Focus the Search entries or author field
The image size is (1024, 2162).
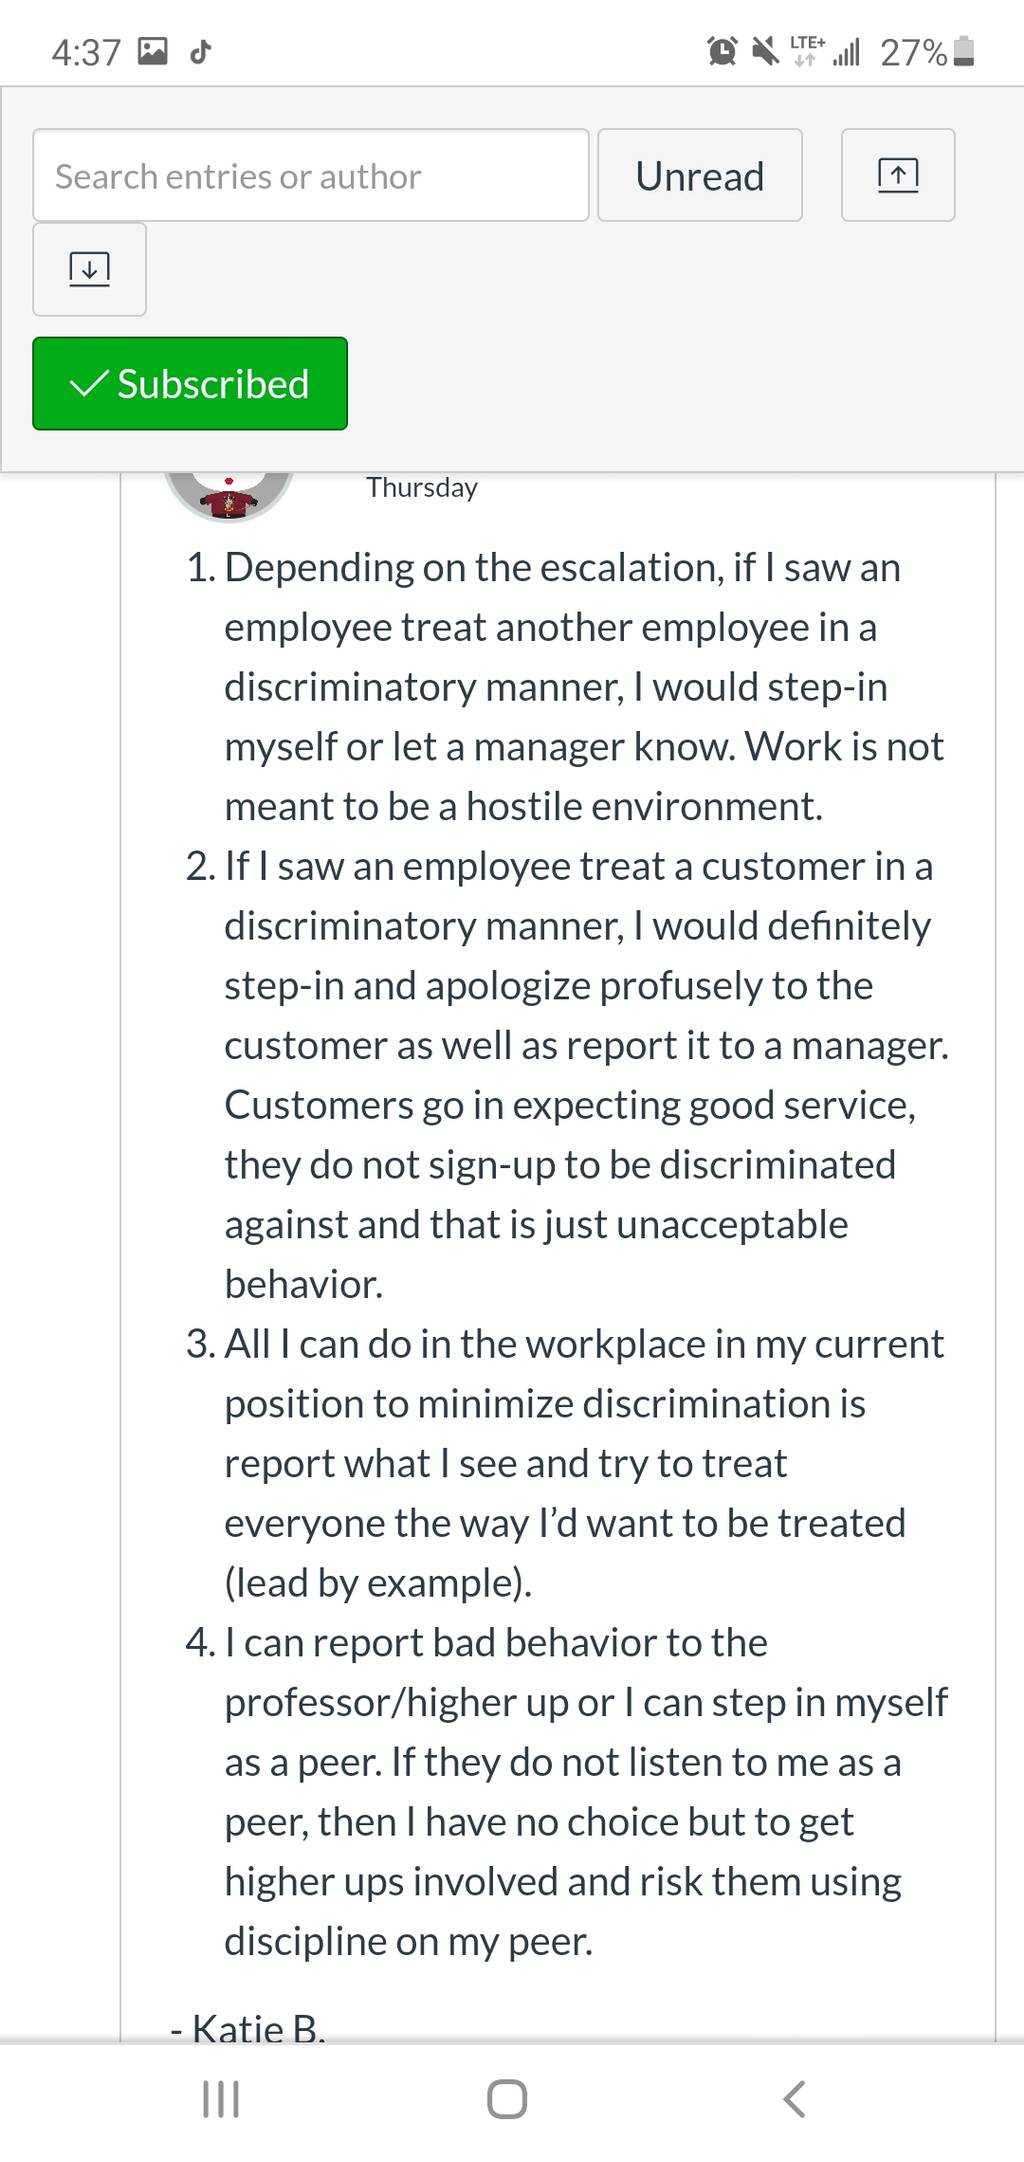pyautogui.click(x=311, y=175)
